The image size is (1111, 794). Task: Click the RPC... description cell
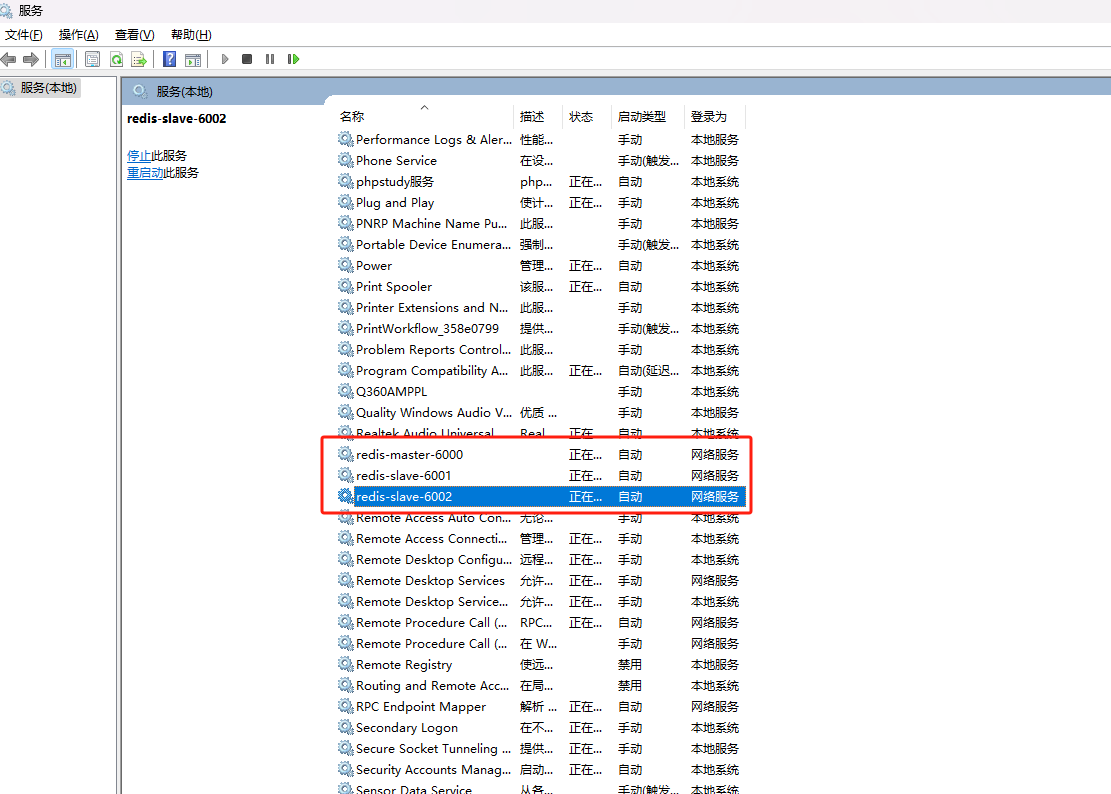536,623
